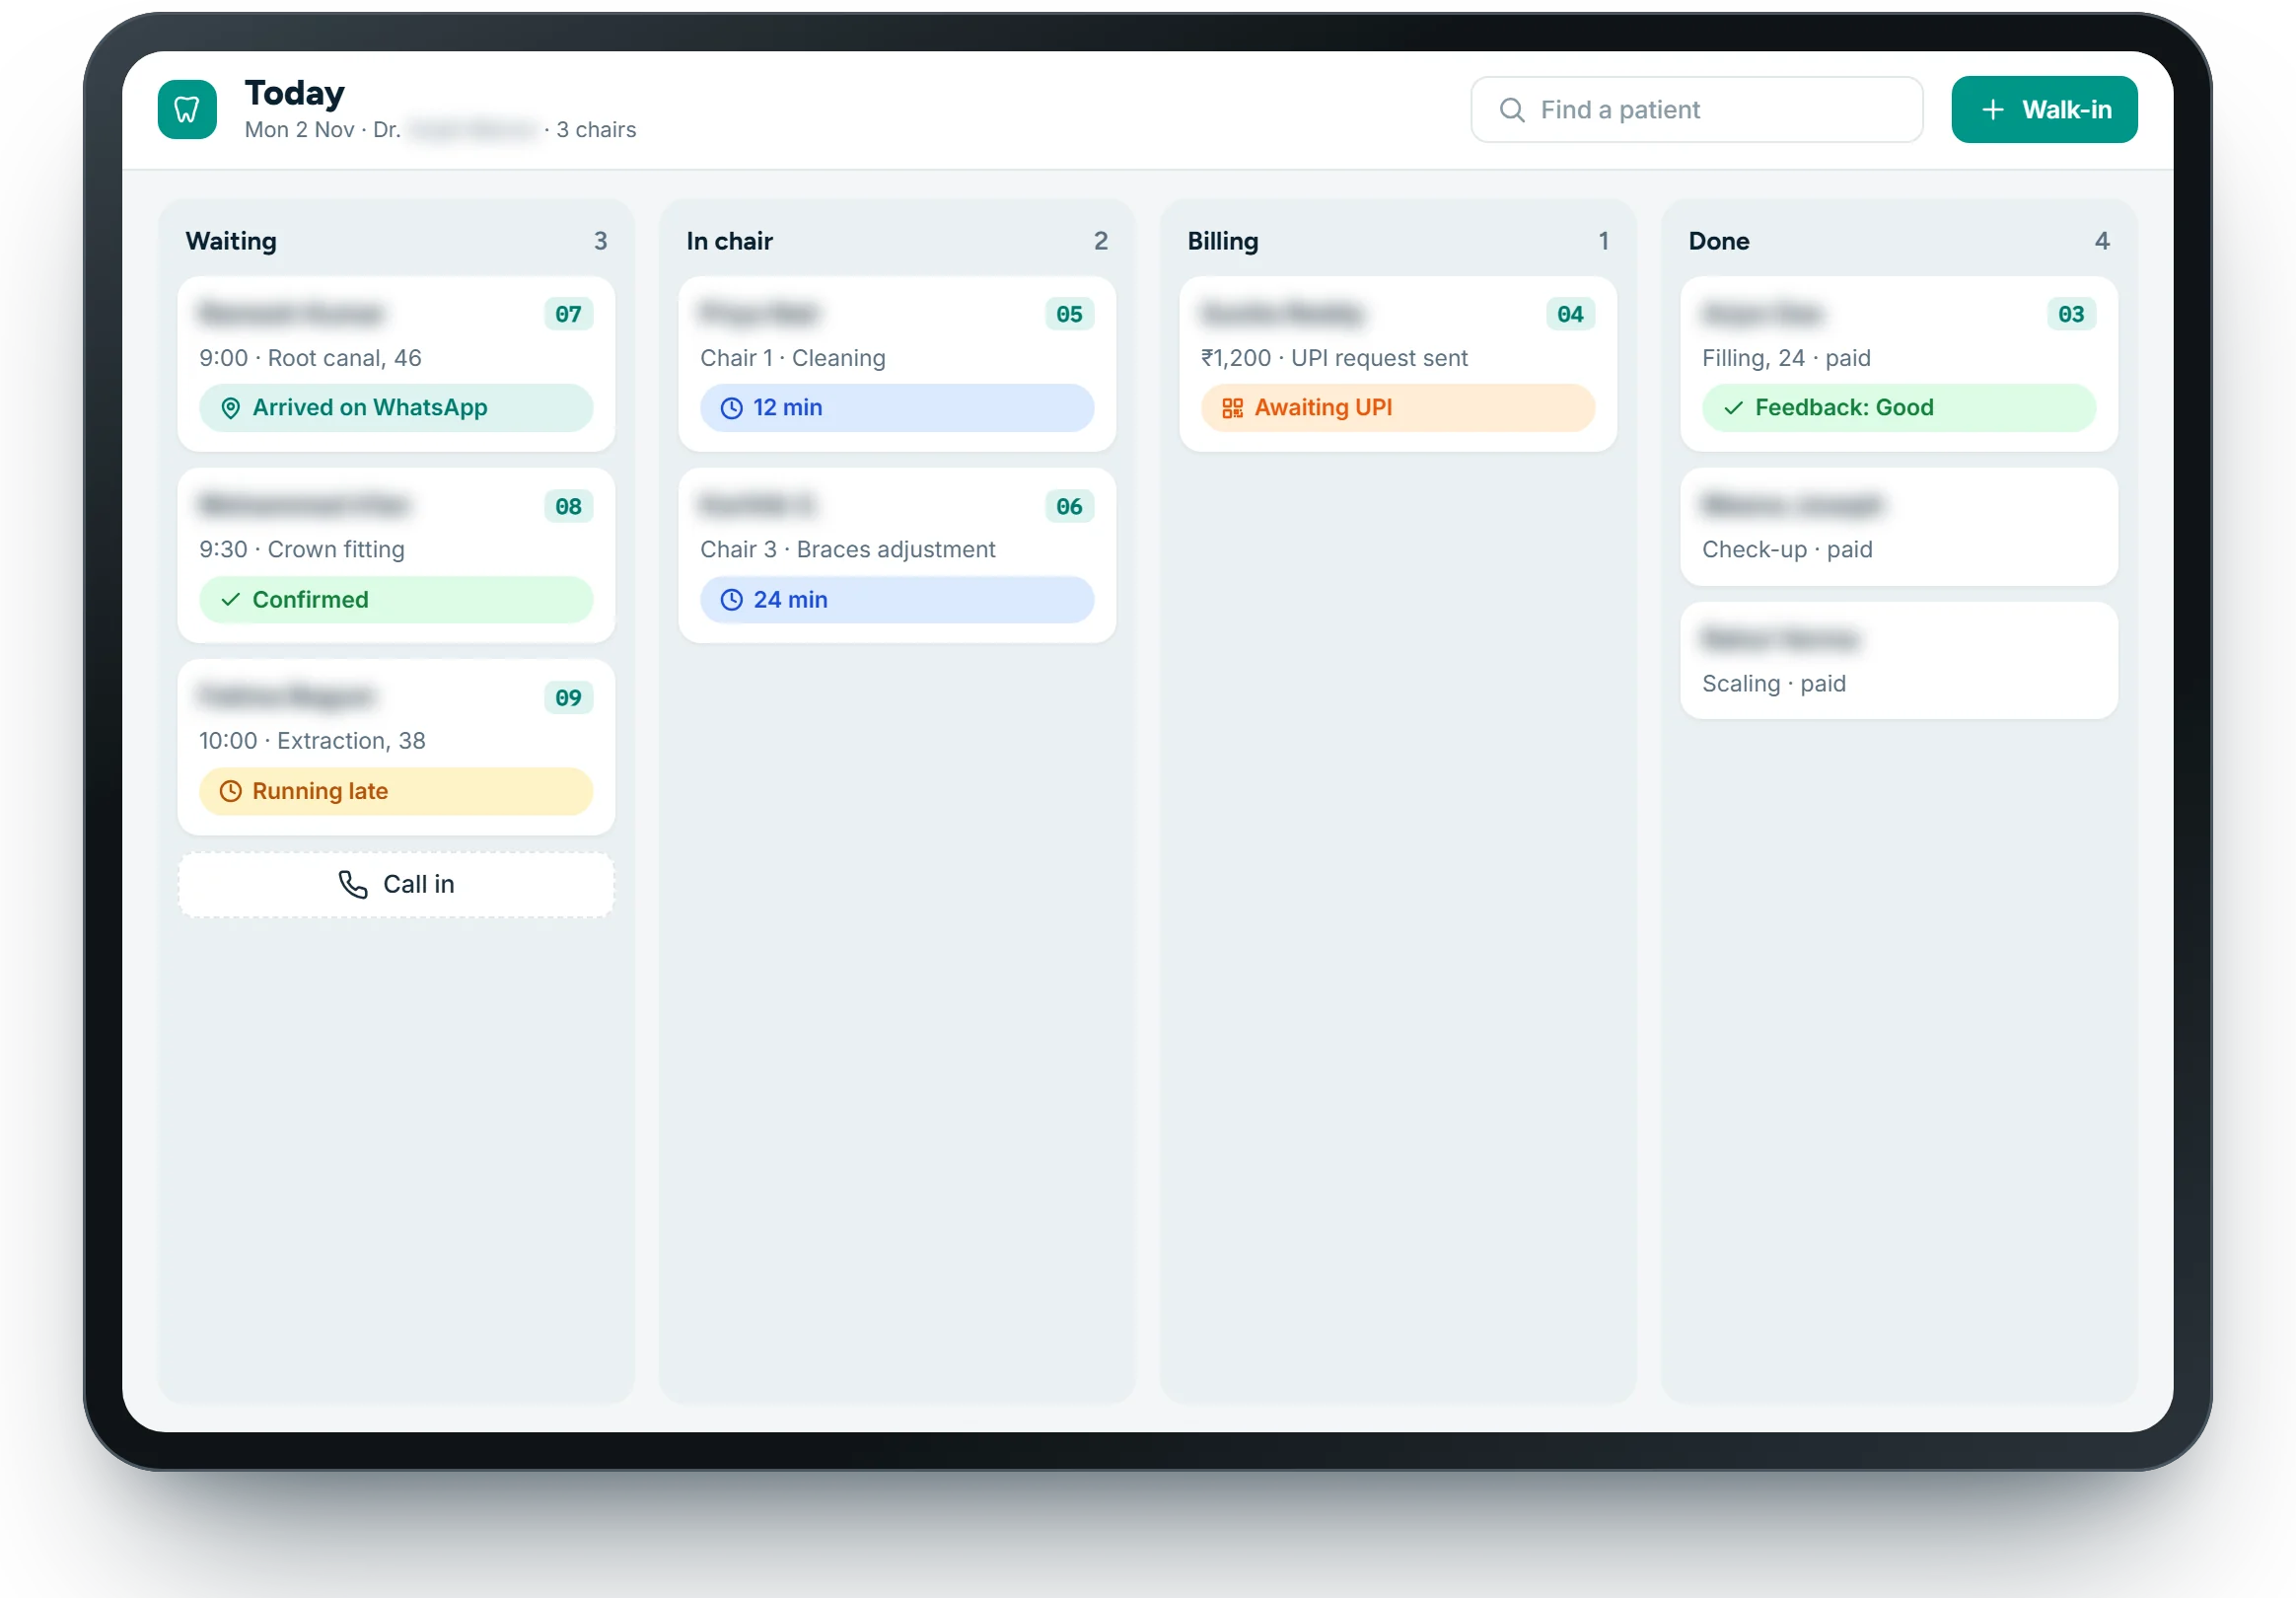
Task: Click the clock icon beside 24 min
Action: tap(732, 600)
